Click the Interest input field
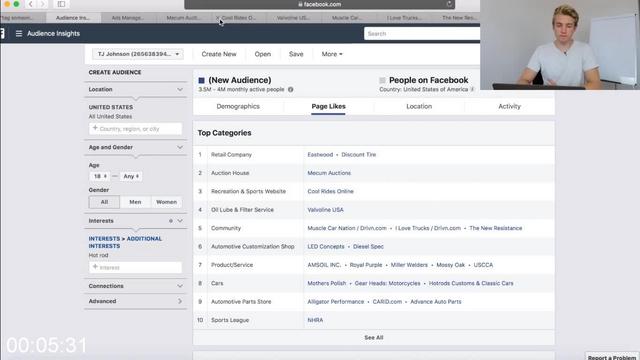 pos(136,267)
